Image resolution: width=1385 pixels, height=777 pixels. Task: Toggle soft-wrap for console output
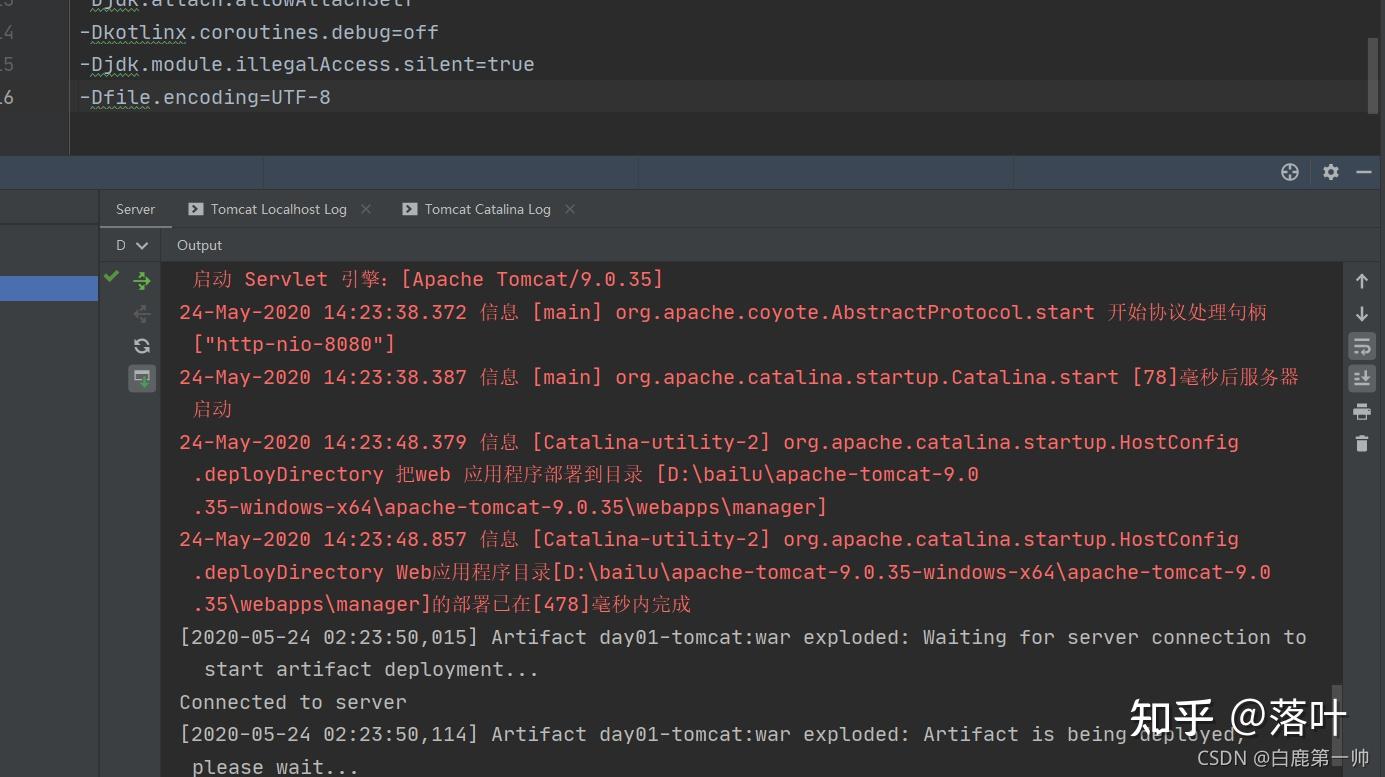[1361, 345]
